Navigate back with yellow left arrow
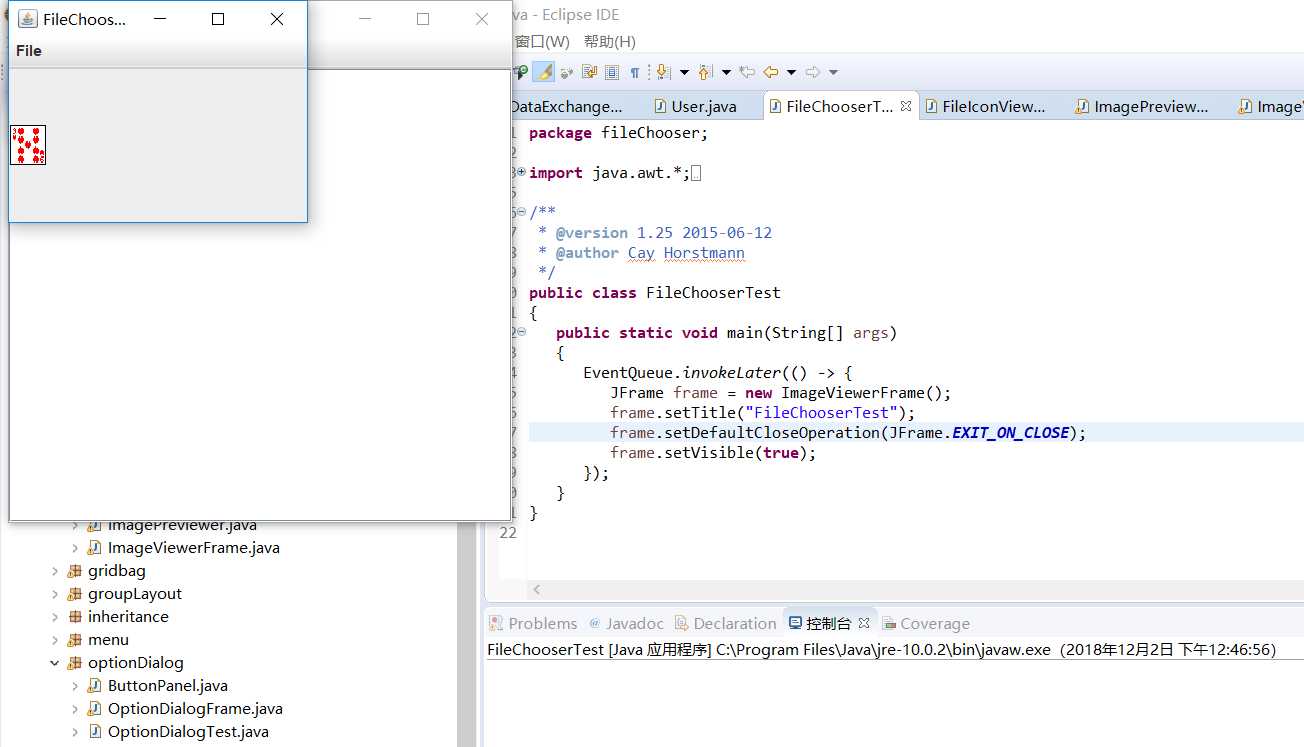1304x747 pixels. pos(771,72)
